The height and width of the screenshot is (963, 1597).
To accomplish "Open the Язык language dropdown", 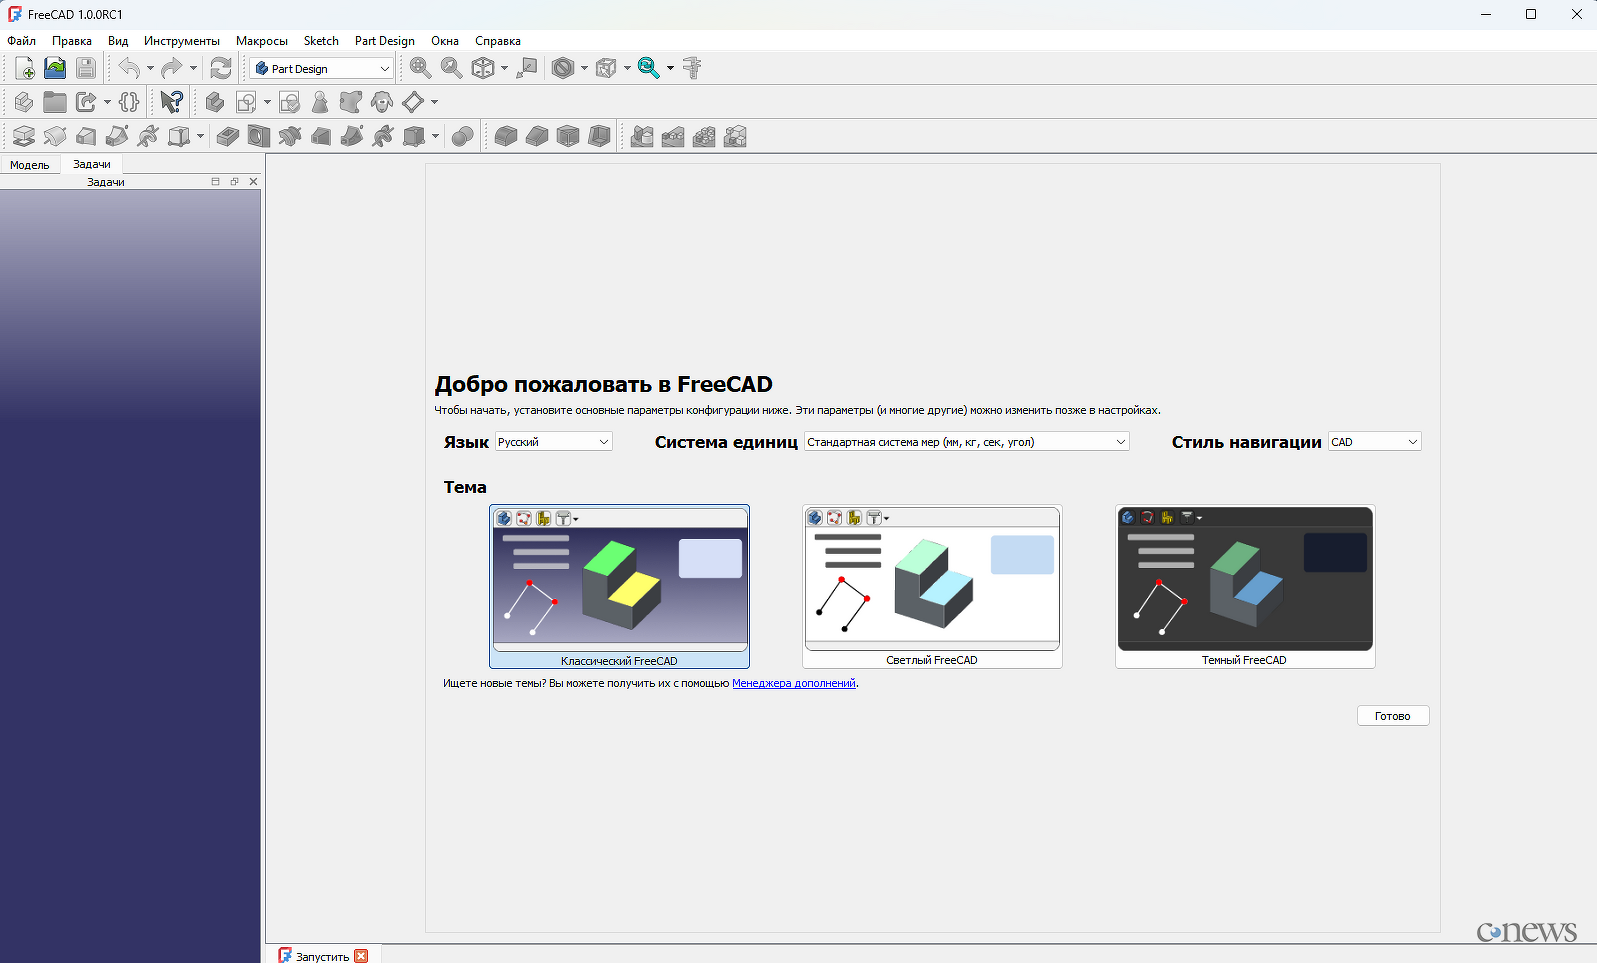I will click(x=554, y=442).
